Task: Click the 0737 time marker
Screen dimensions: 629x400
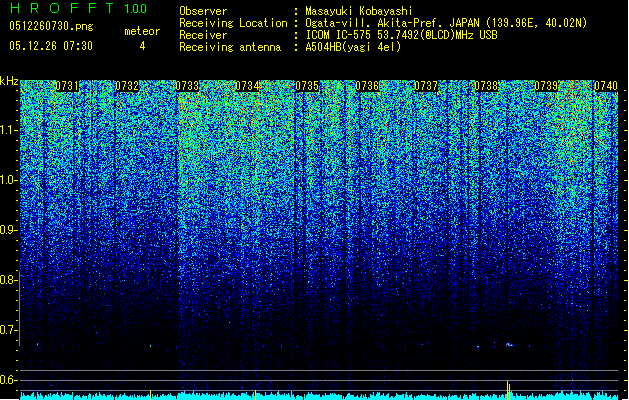Action: coord(426,86)
